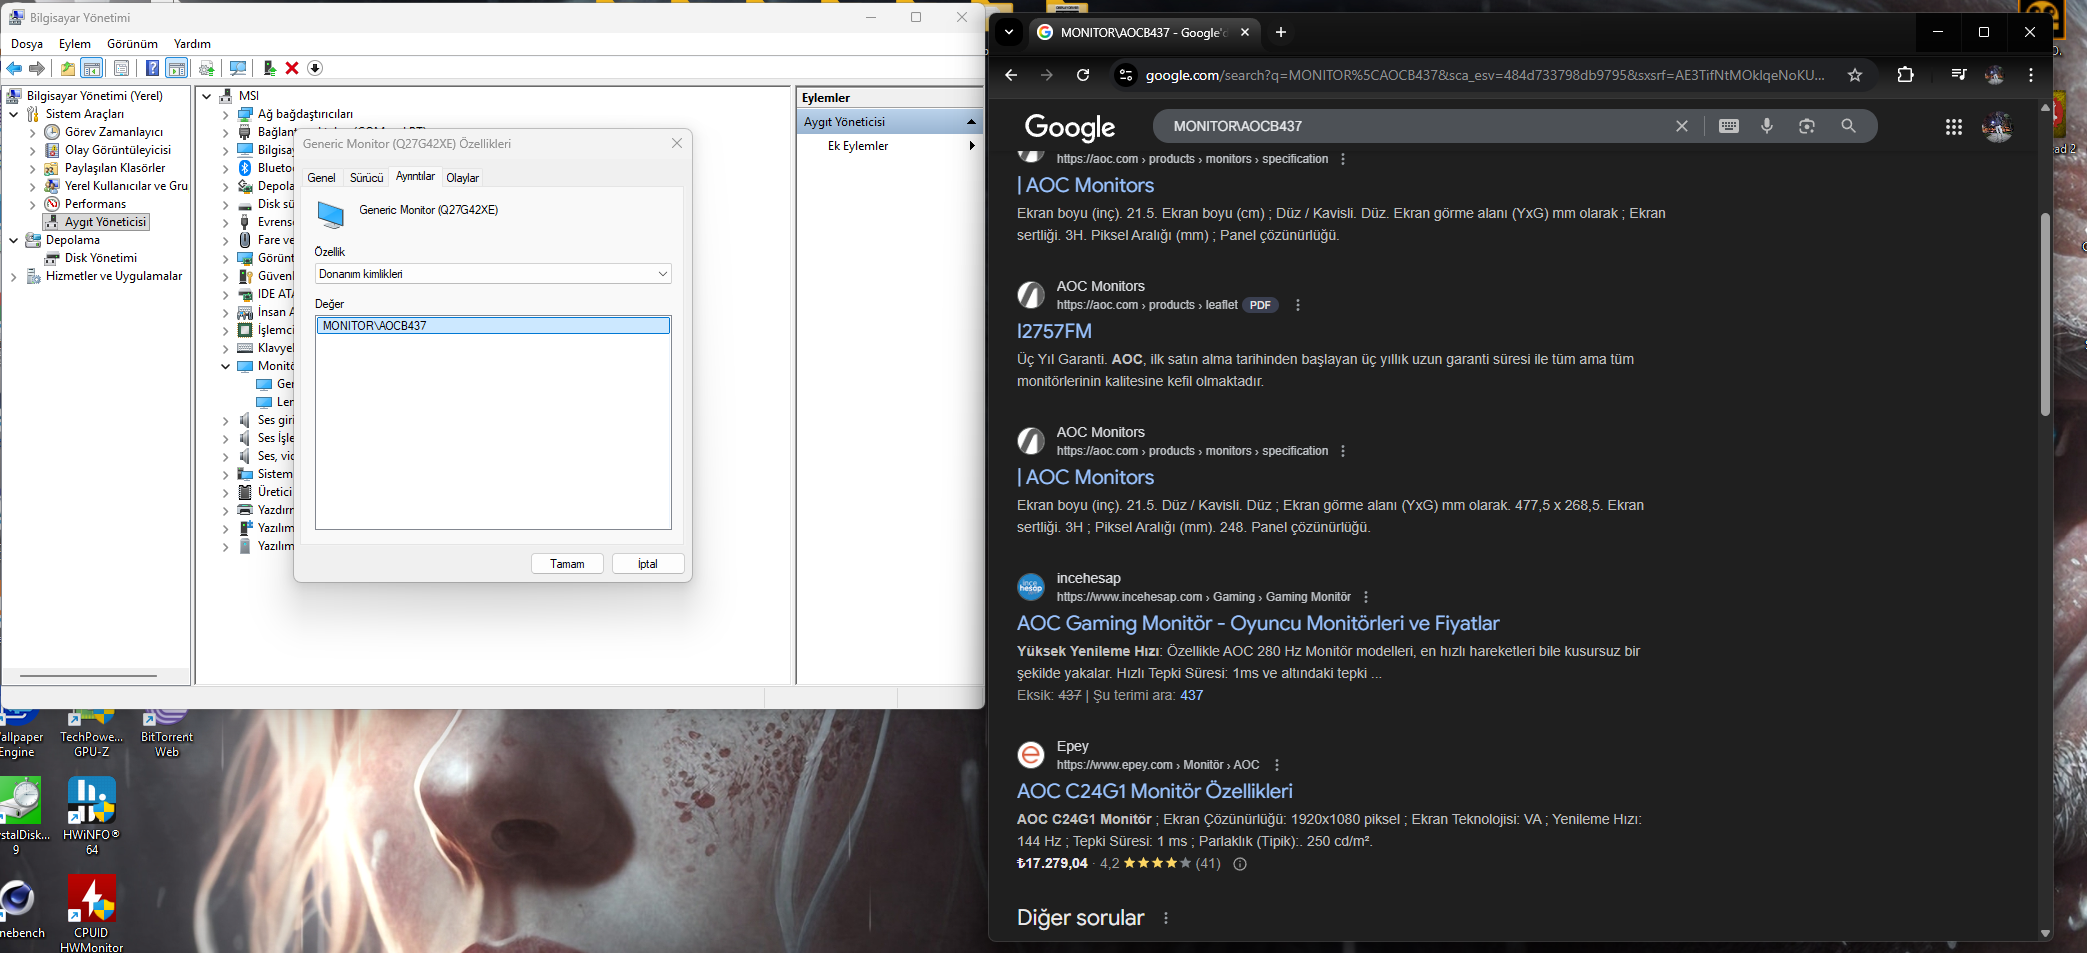2087x953 pixels.
Task: Open the Properties toolbar icon
Action: (x=121, y=68)
